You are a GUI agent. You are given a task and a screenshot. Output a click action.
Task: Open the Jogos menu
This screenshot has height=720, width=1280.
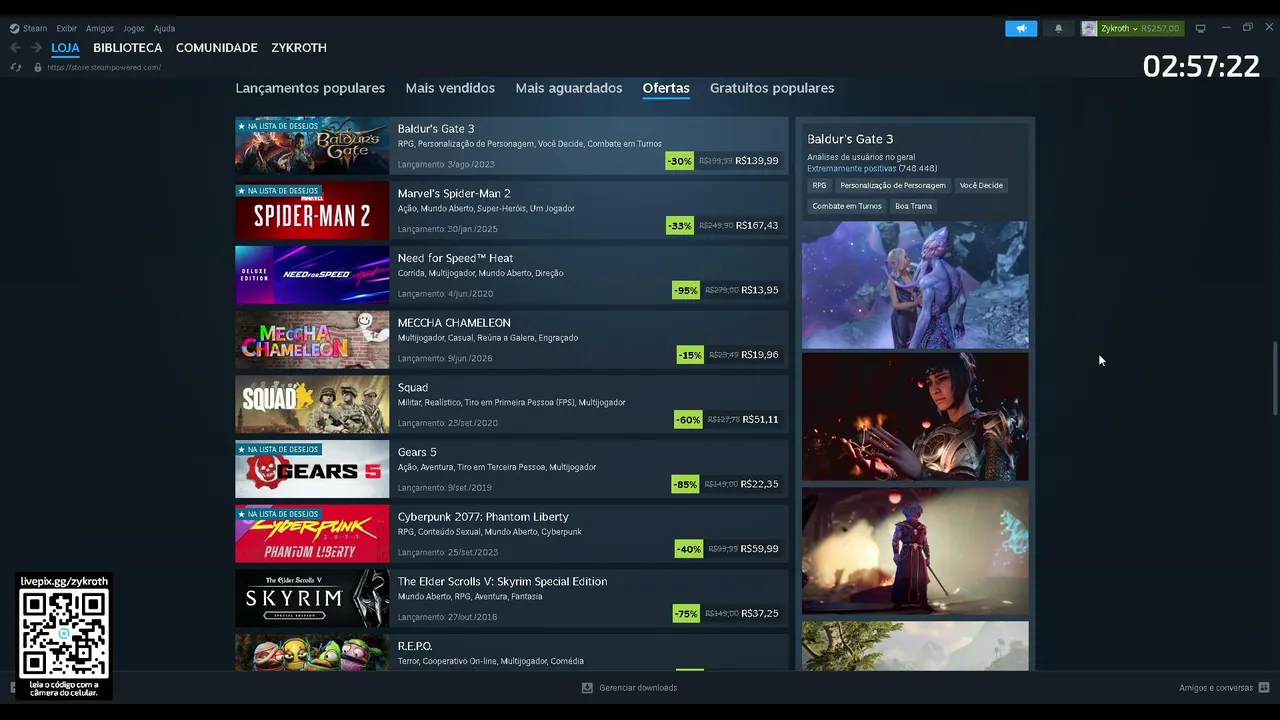[x=133, y=28]
